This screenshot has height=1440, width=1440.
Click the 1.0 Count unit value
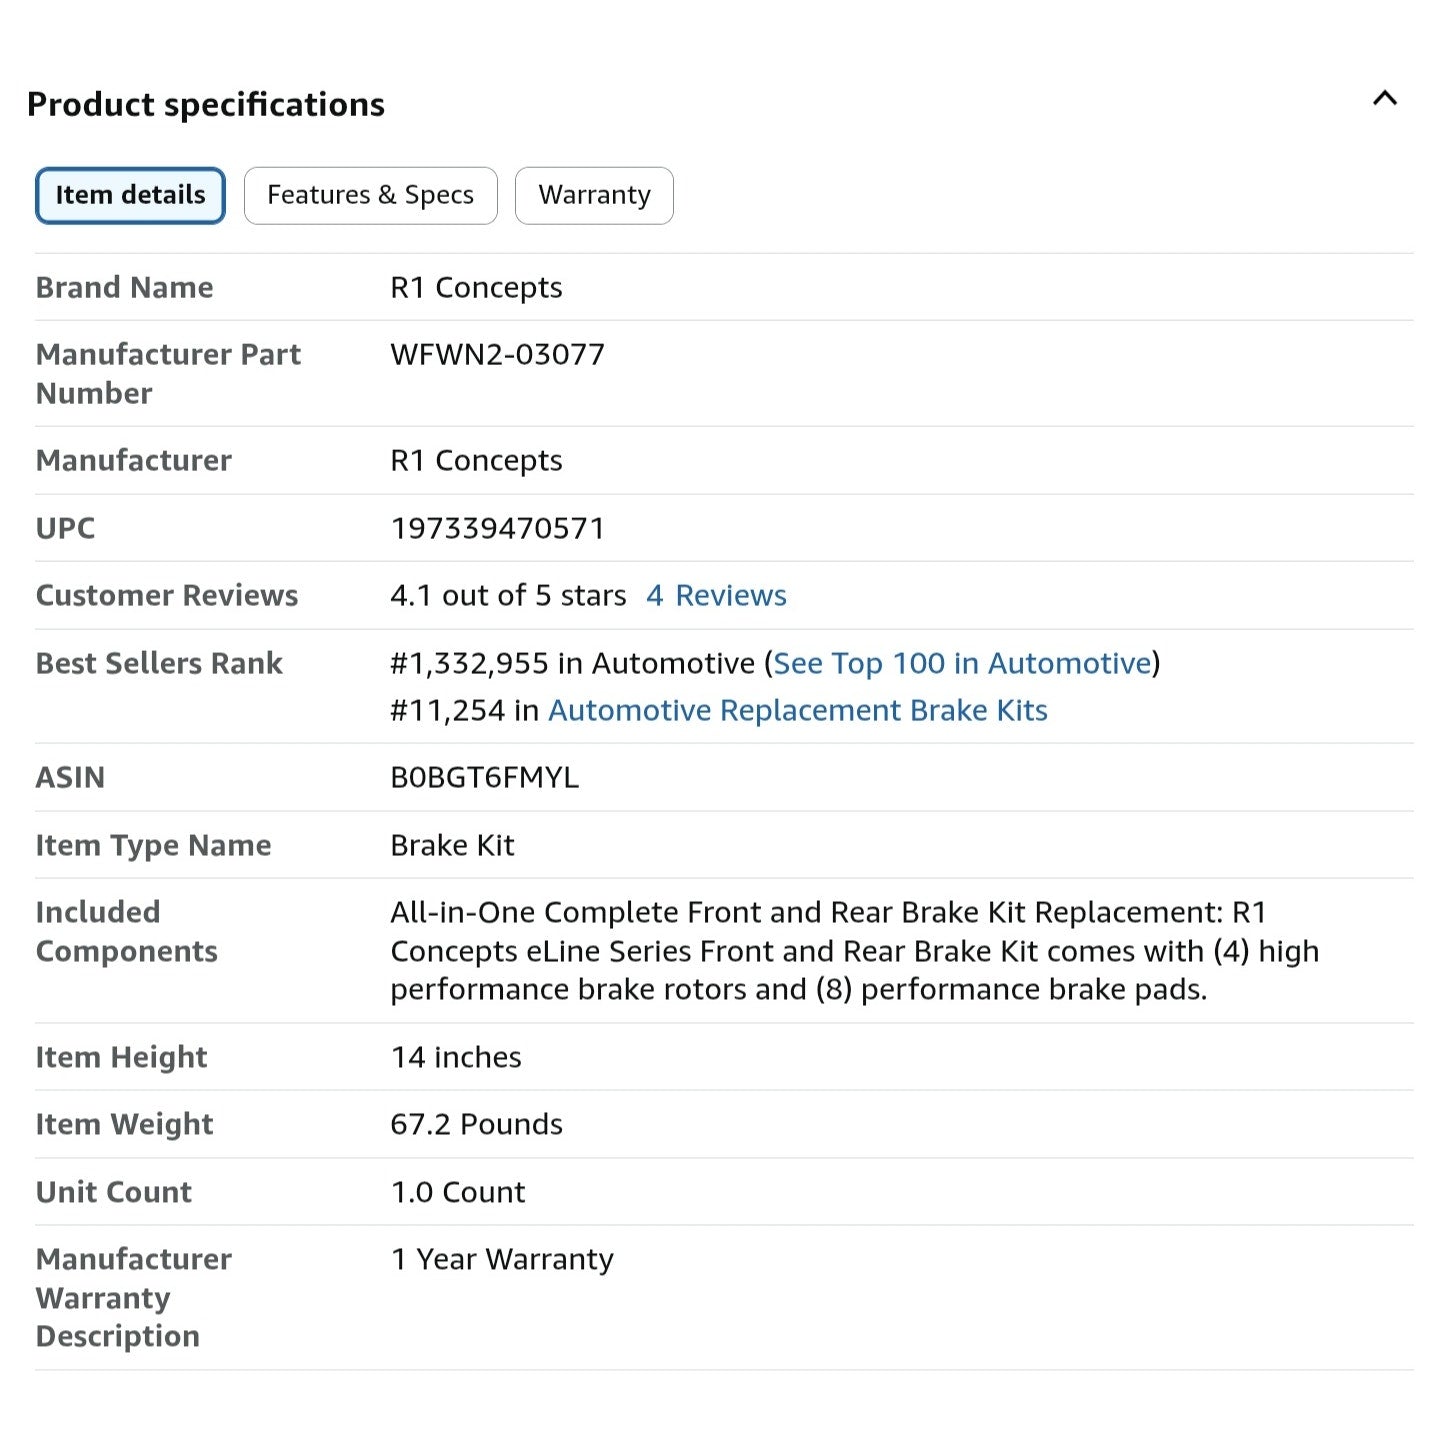click(457, 1193)
